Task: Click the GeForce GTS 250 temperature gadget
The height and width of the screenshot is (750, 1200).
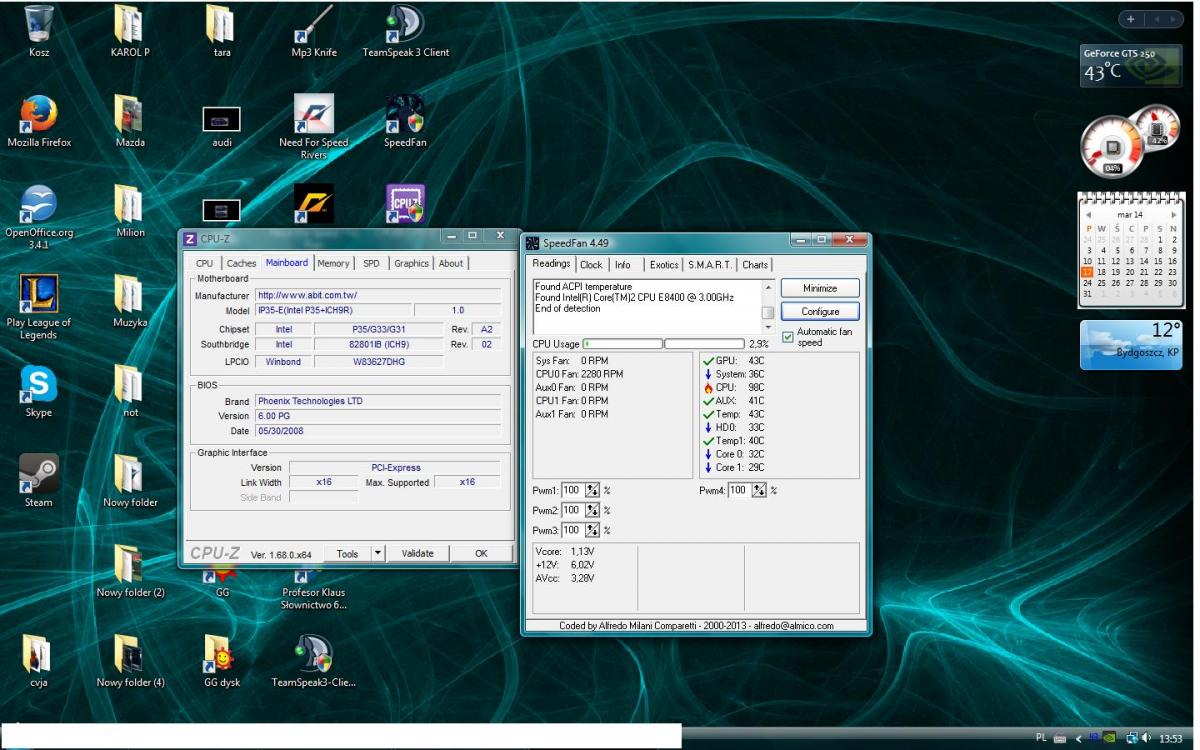Action: [x=1131, y=65]
